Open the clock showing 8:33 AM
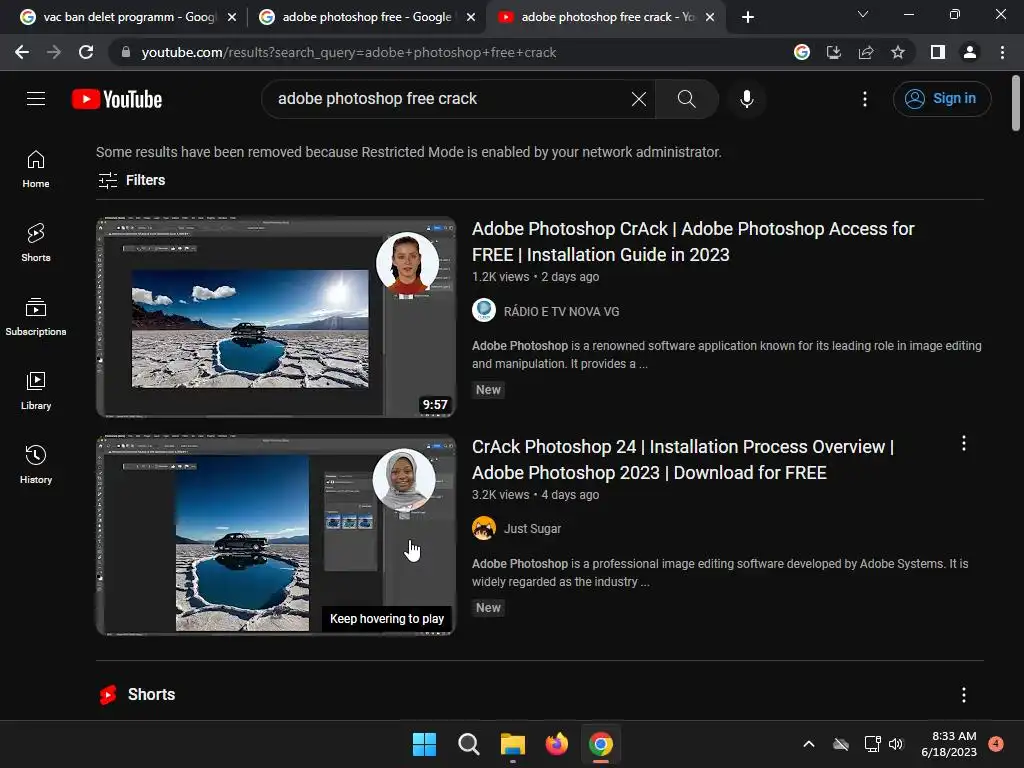 coord(949,744)
